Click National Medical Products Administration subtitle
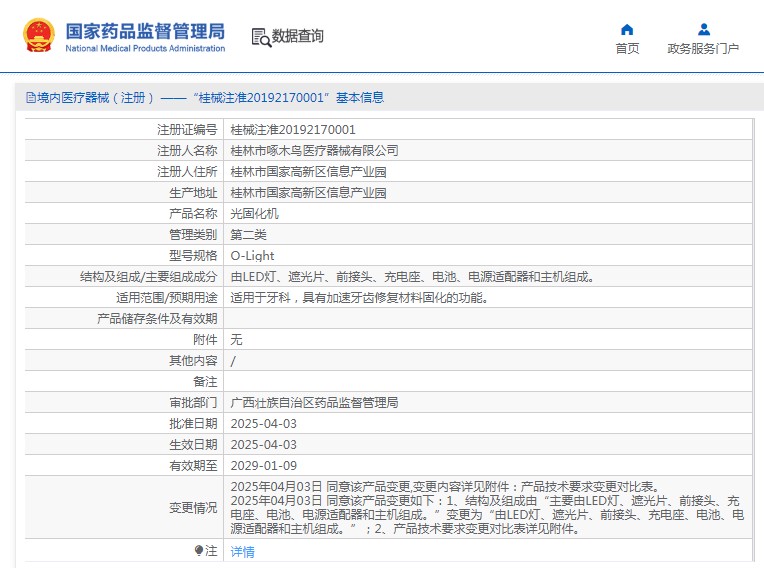The width and height of the screenshot is (764, 568). coord(145,48)
